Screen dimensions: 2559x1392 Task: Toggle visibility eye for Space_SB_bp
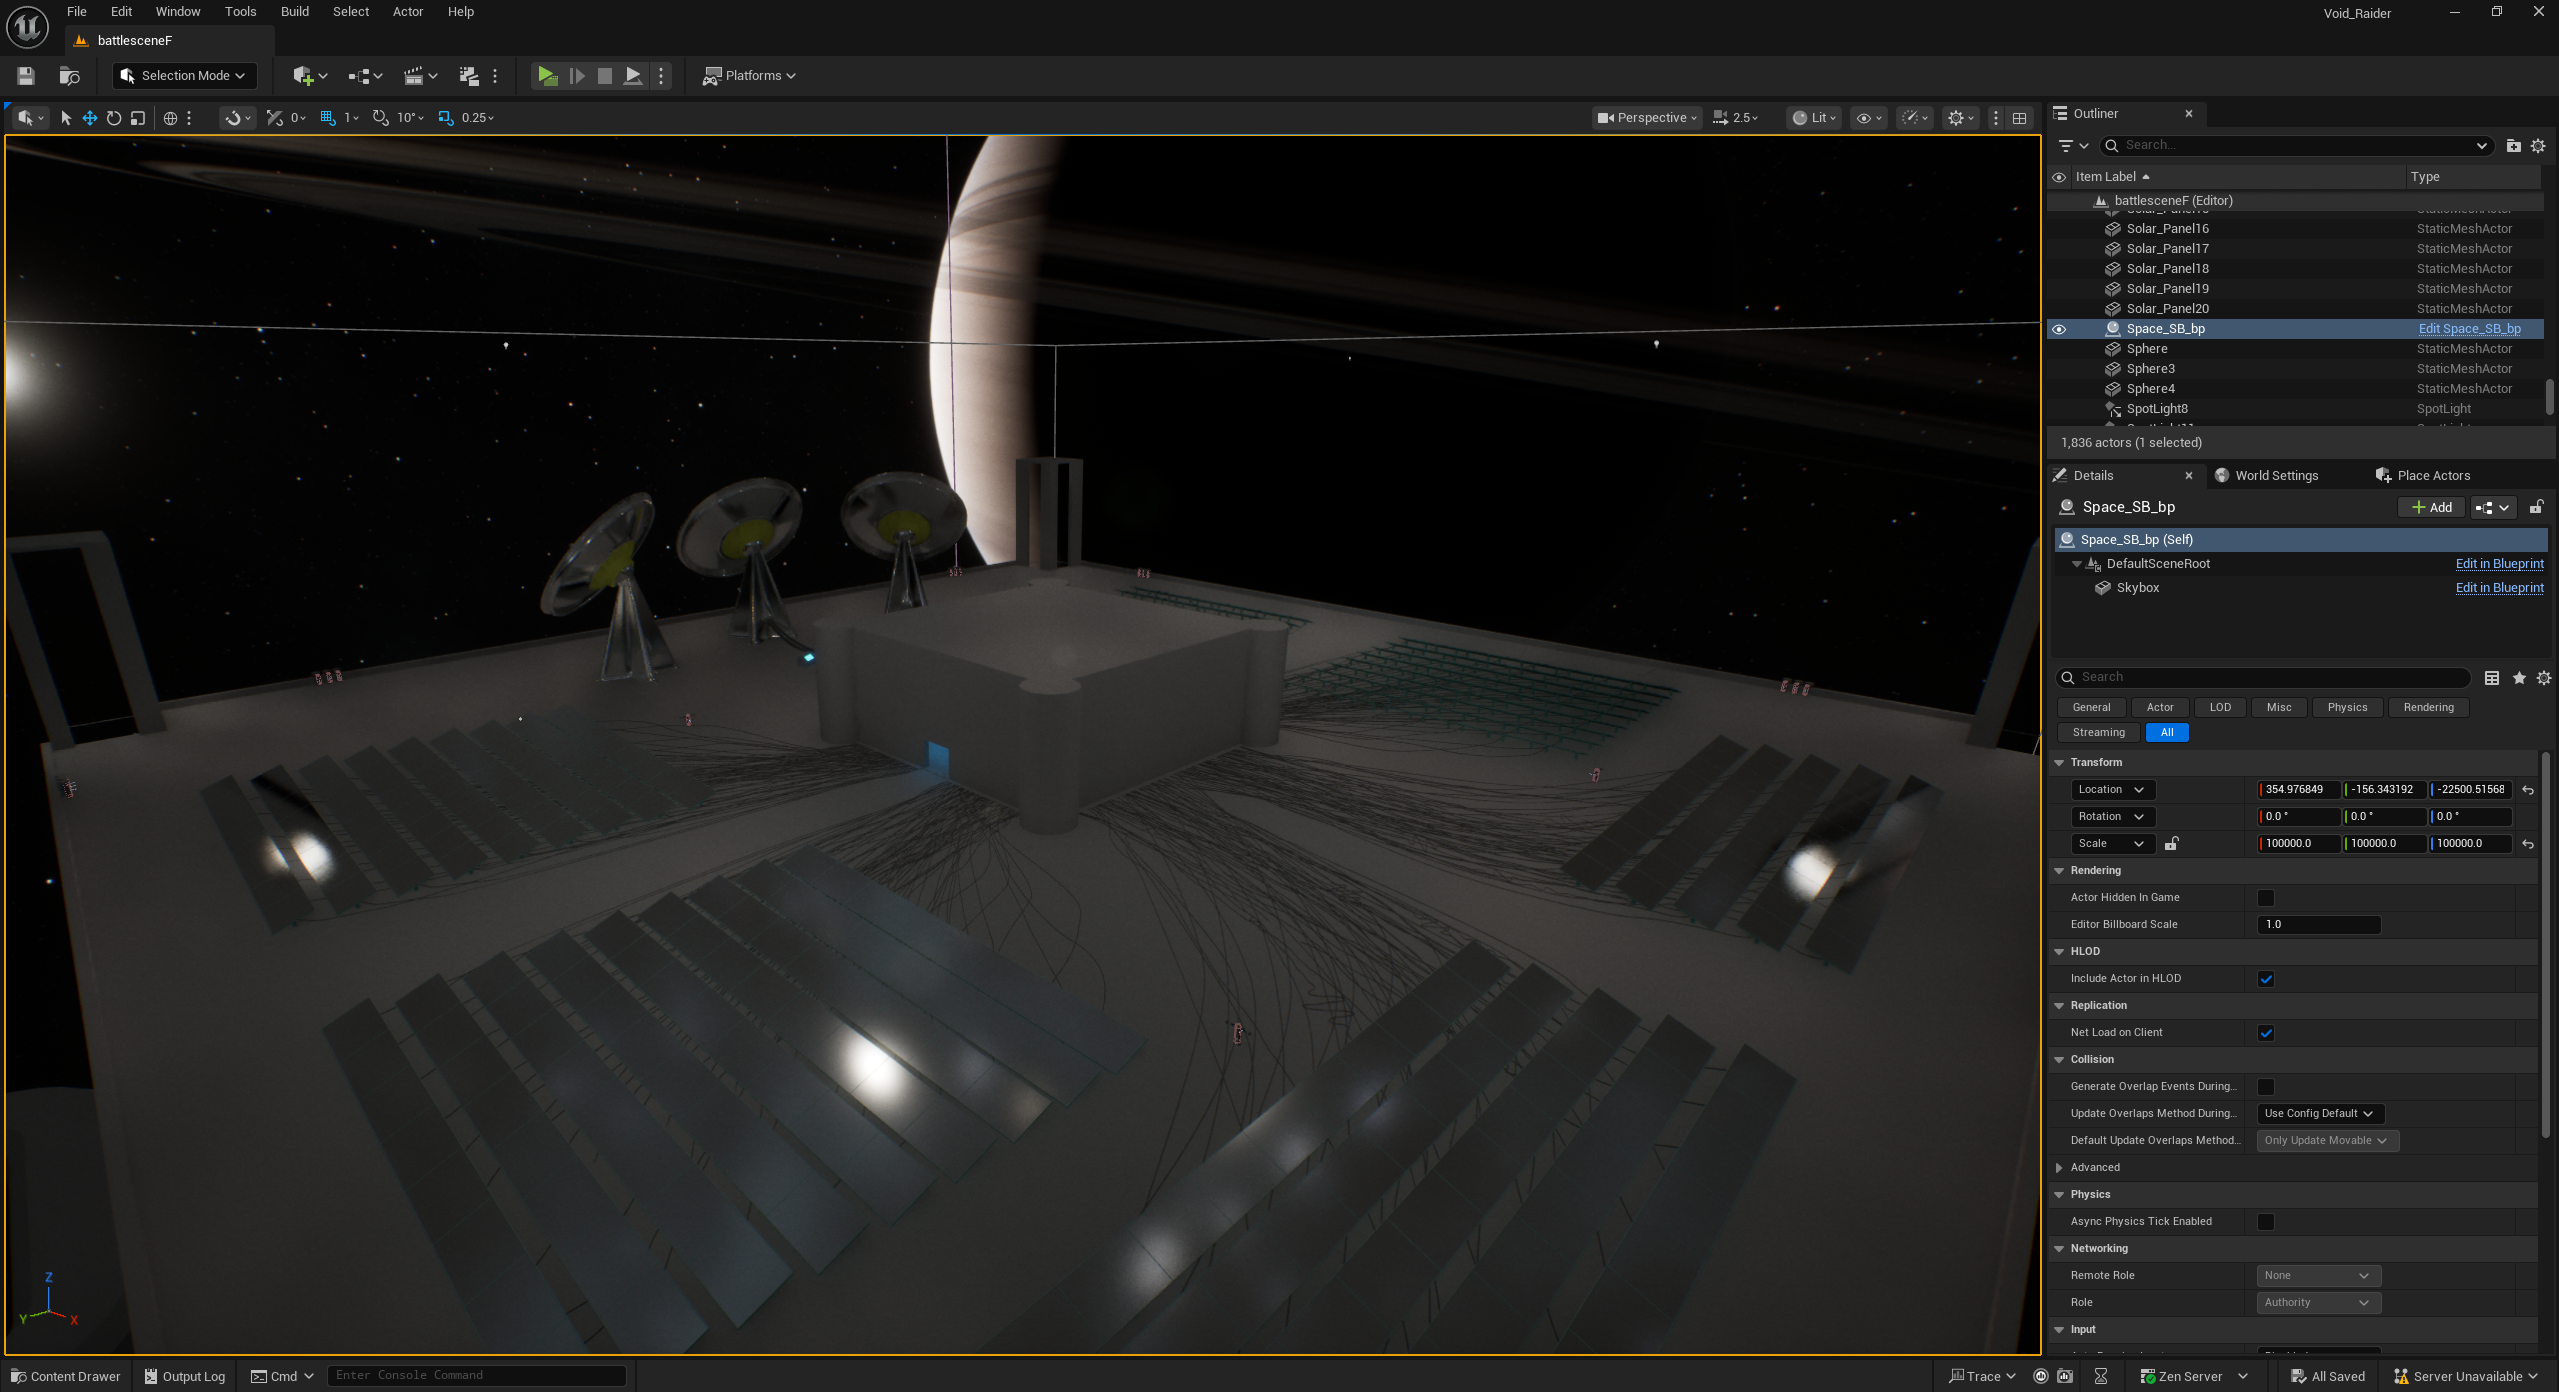(2058, 329)
